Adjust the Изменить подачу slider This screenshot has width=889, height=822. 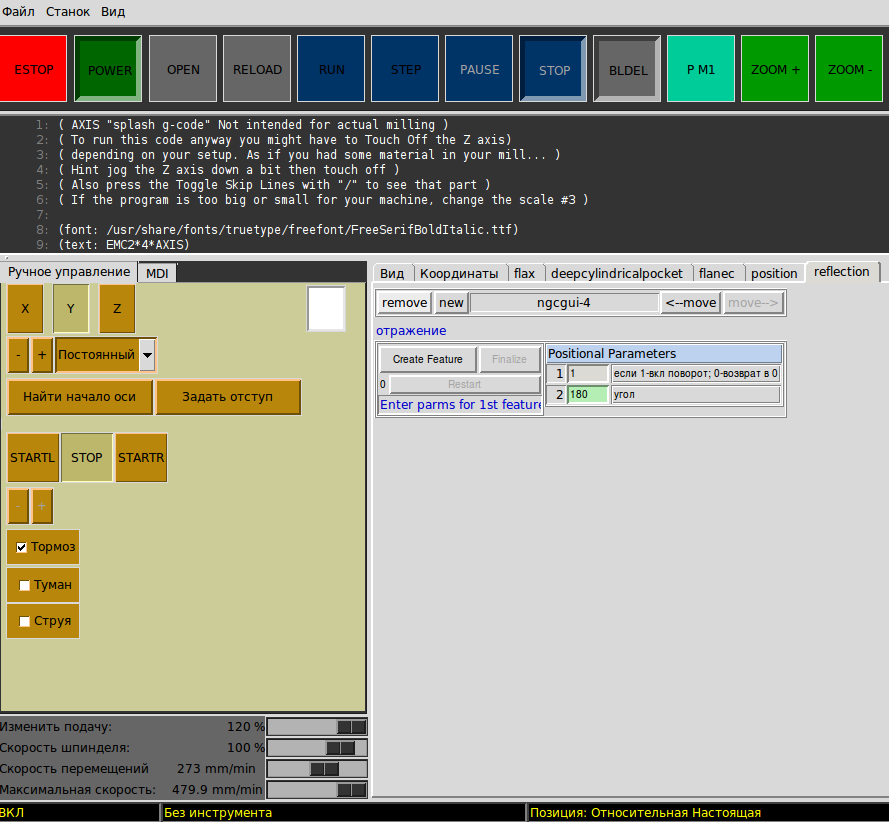(x=317, y=727)
